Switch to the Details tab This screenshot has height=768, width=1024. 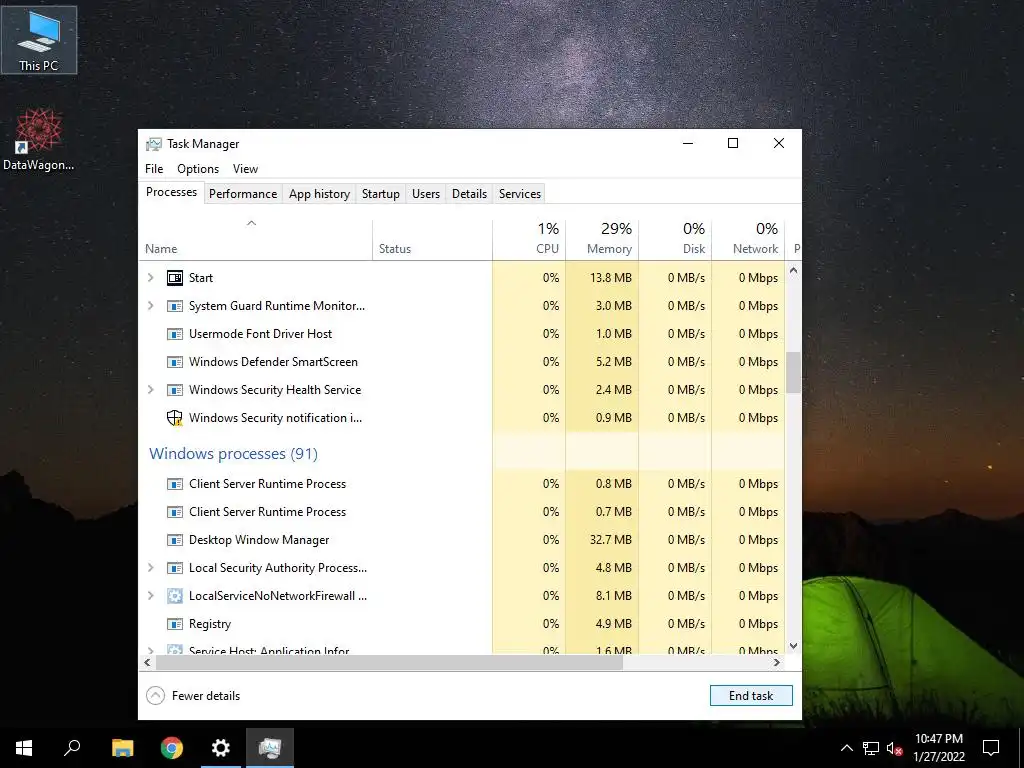click(x=470, y=194)
